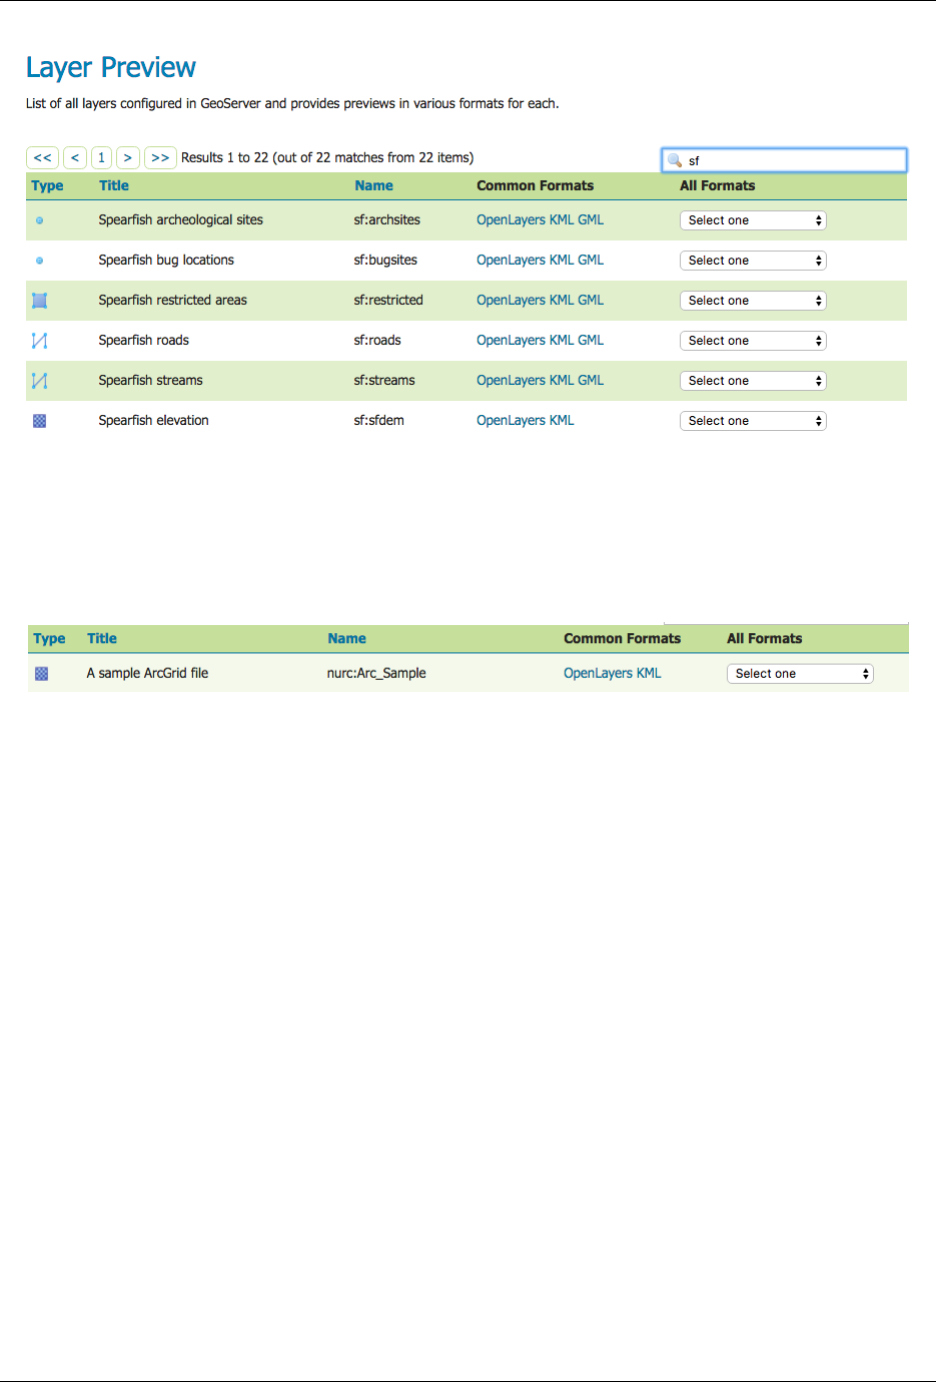The image size is (936, 1382).
Task: Open OpenLayers preview for sf:streams
Action: click(x=511, y=380)
